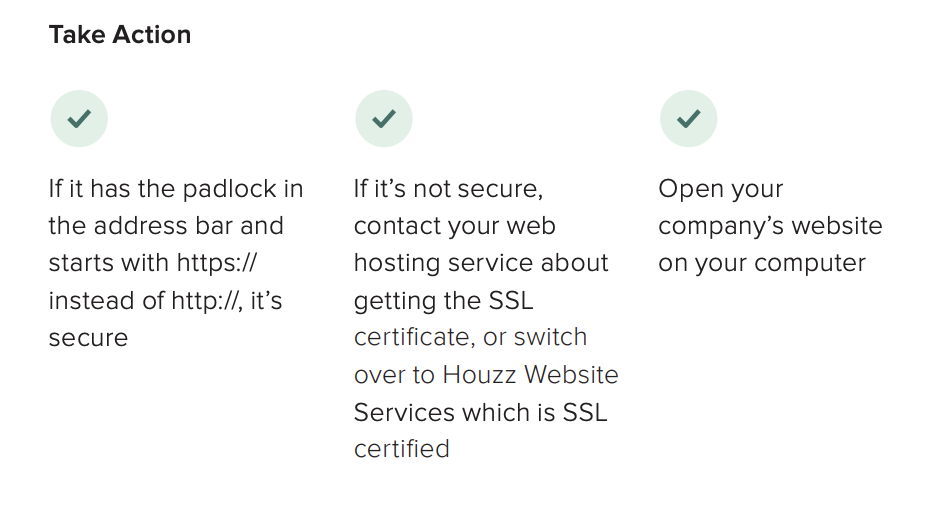Click the "Take Action" heading
This screenshot has height=514, width=948.
click(120, 35)
